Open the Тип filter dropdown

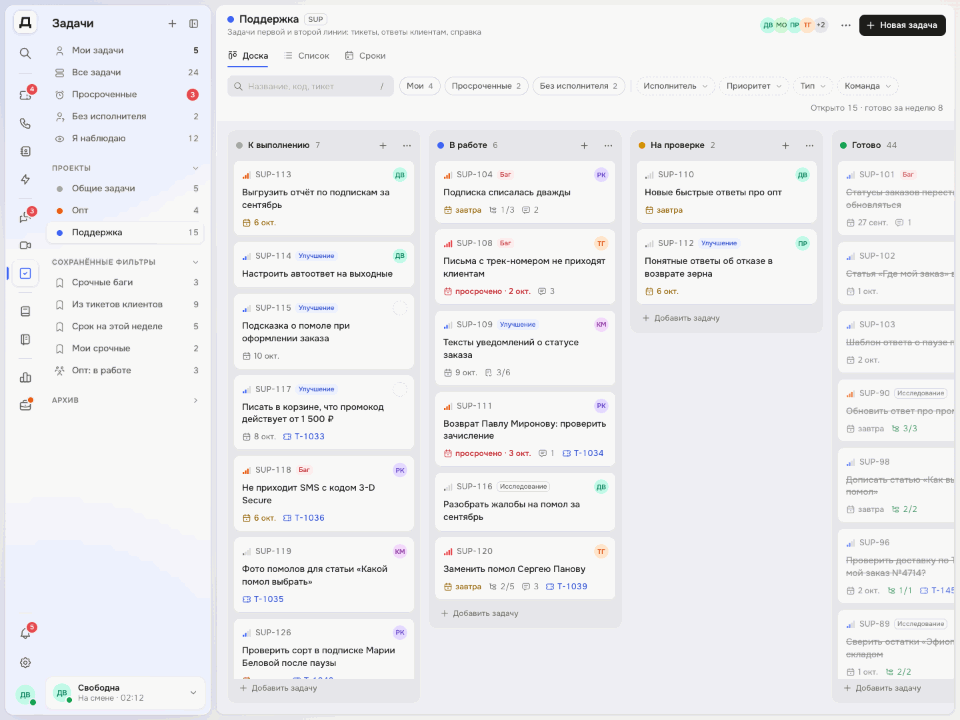(813, 86)
